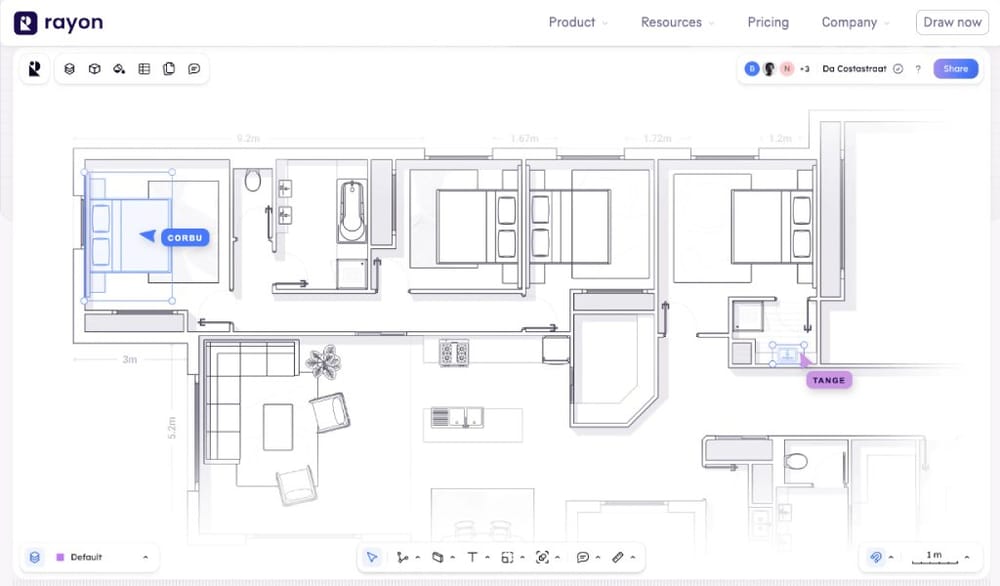This screenshot has width=1000, height=586.
Task: Select the arrow selection tool
Action: pos(372,557)
